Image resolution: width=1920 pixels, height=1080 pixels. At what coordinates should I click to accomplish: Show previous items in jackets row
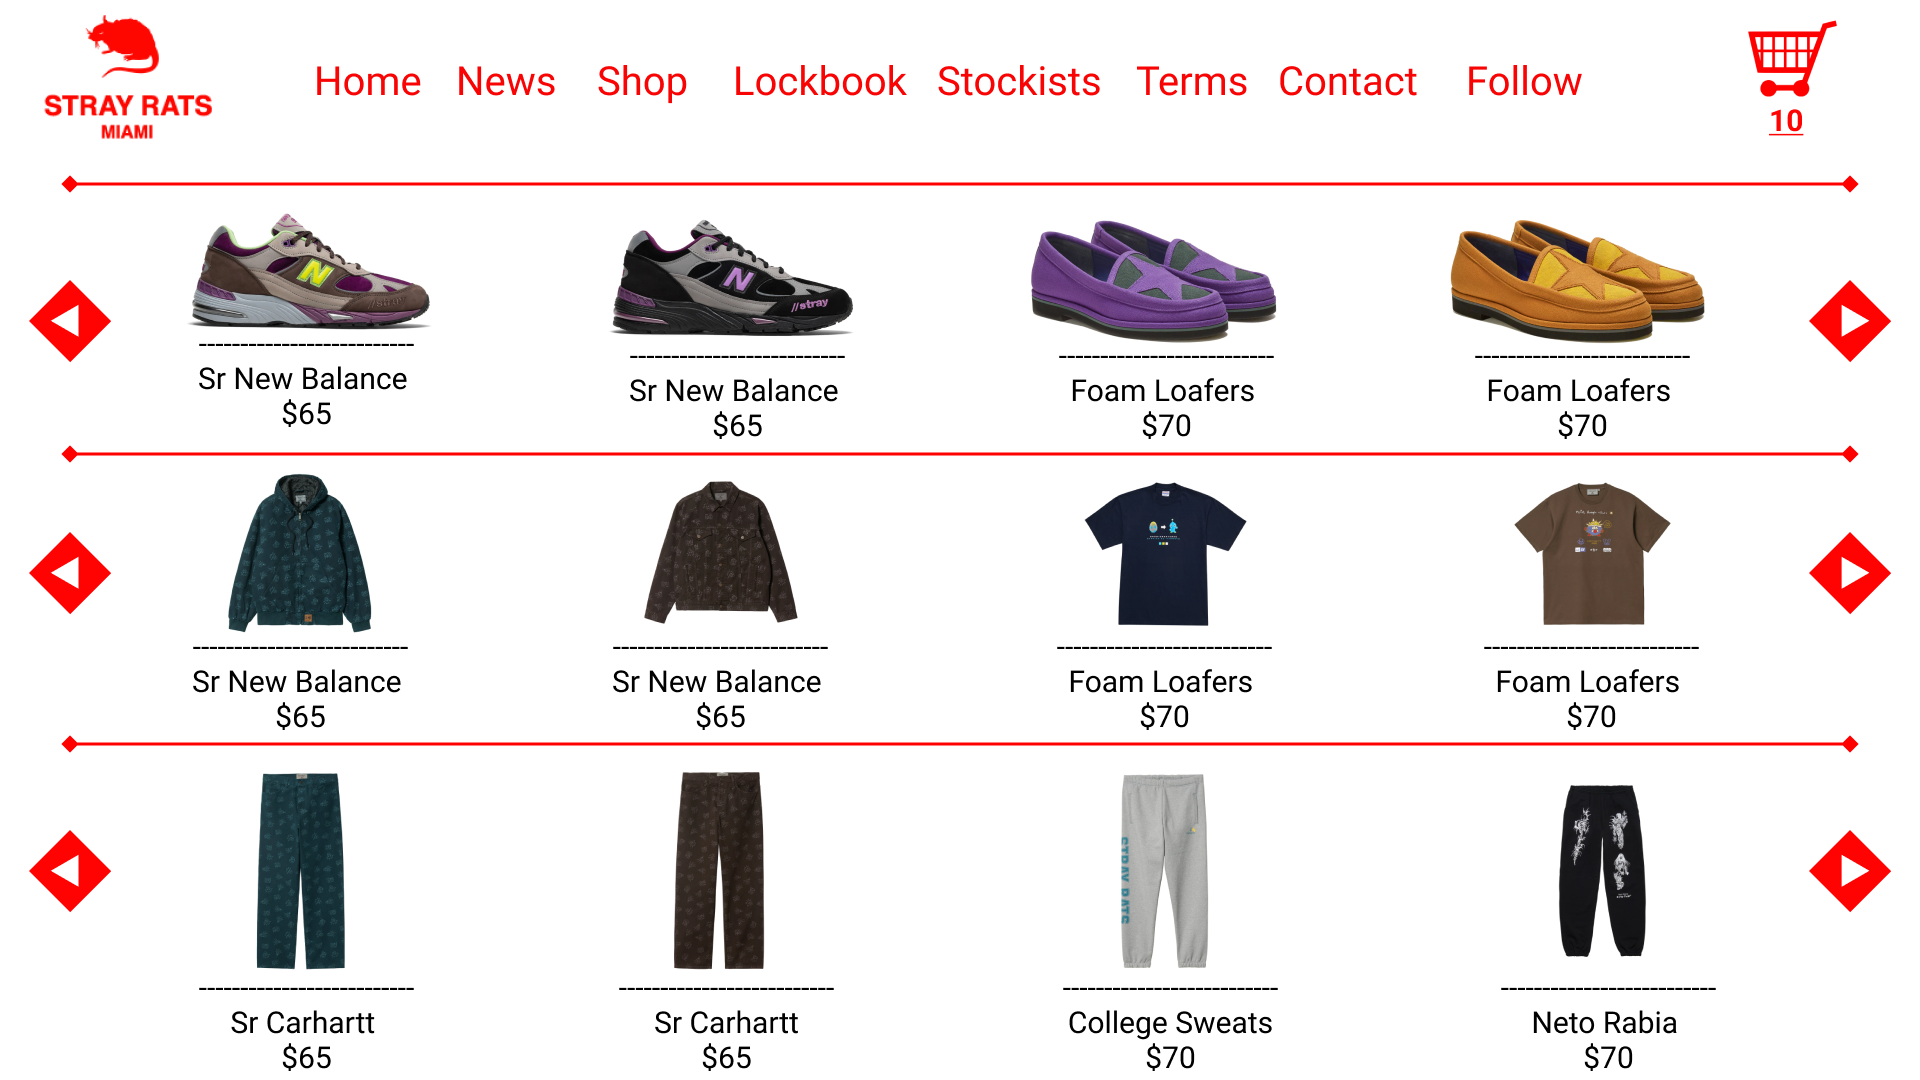point(70,573)
